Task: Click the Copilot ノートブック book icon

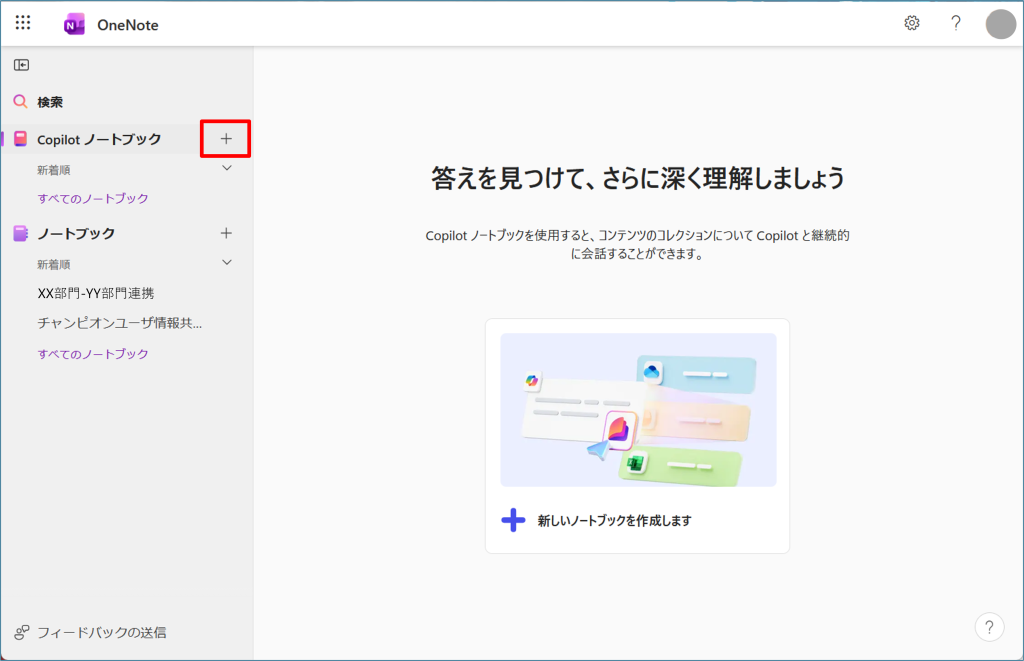Action: (21, 138)
